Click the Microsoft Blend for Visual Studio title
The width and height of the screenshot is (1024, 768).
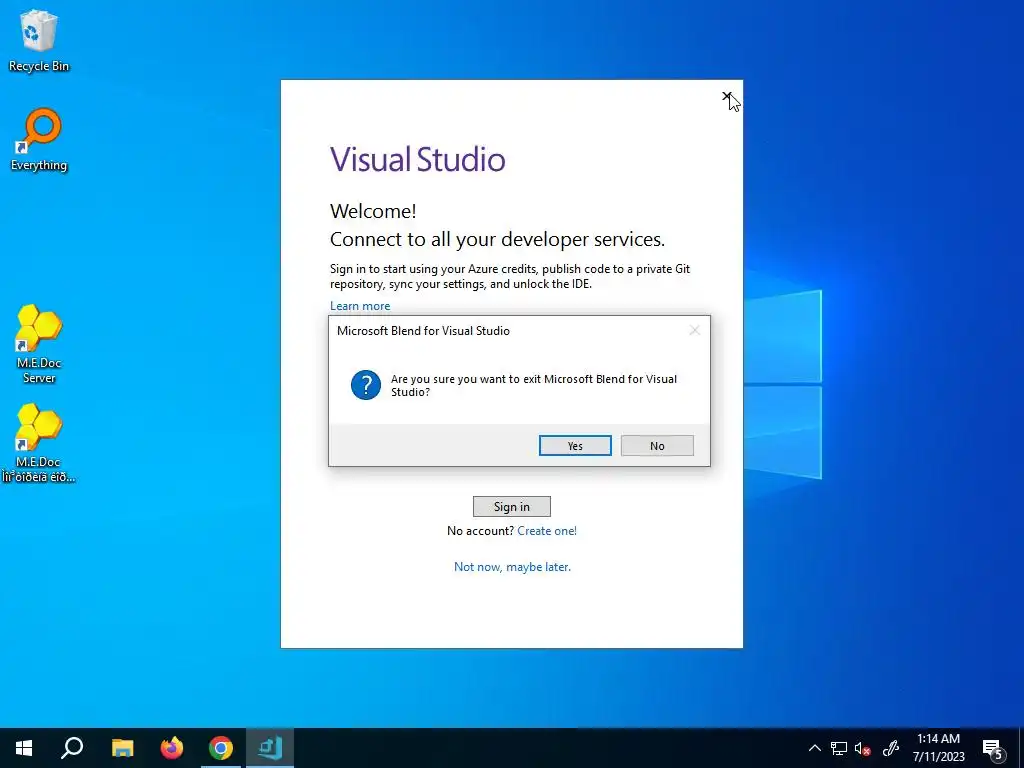point(423,330)
